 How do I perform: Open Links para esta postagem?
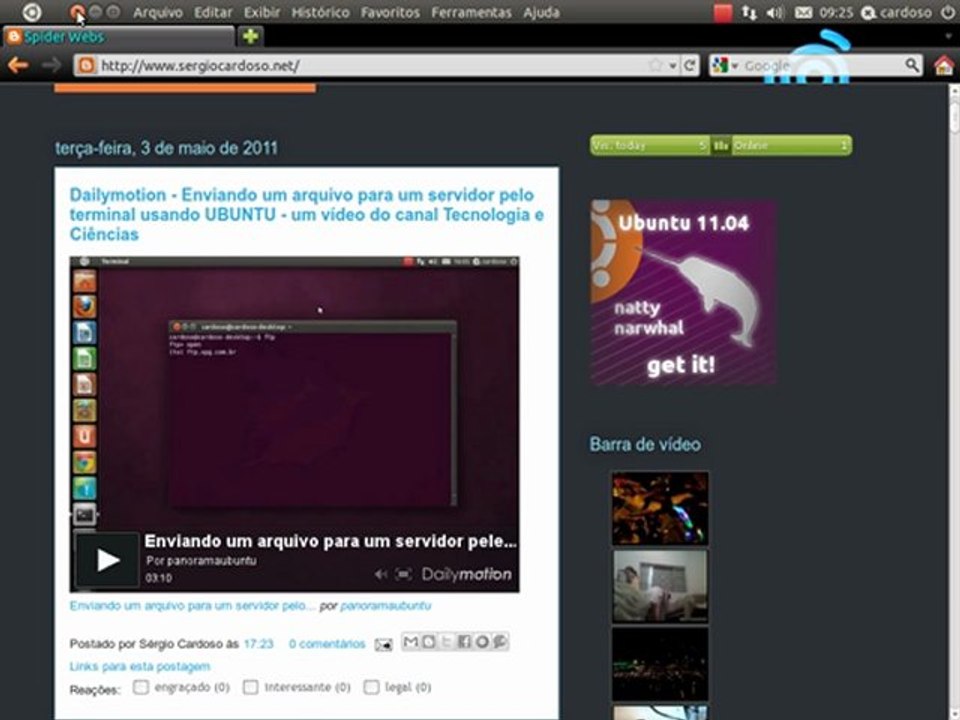point(140,666)
